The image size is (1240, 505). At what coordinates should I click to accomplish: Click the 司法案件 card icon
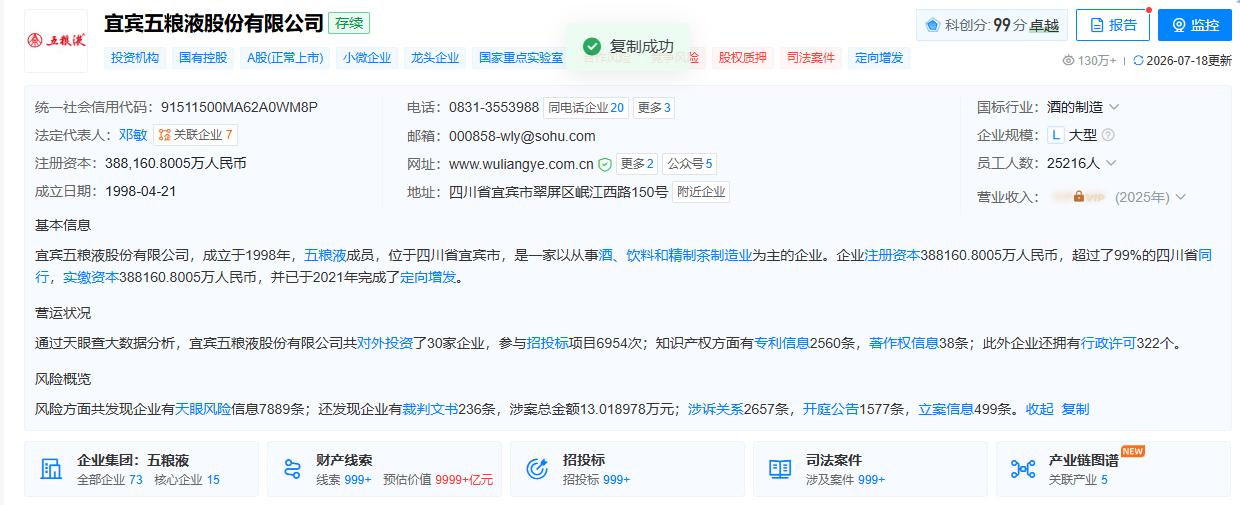point(780,469)
